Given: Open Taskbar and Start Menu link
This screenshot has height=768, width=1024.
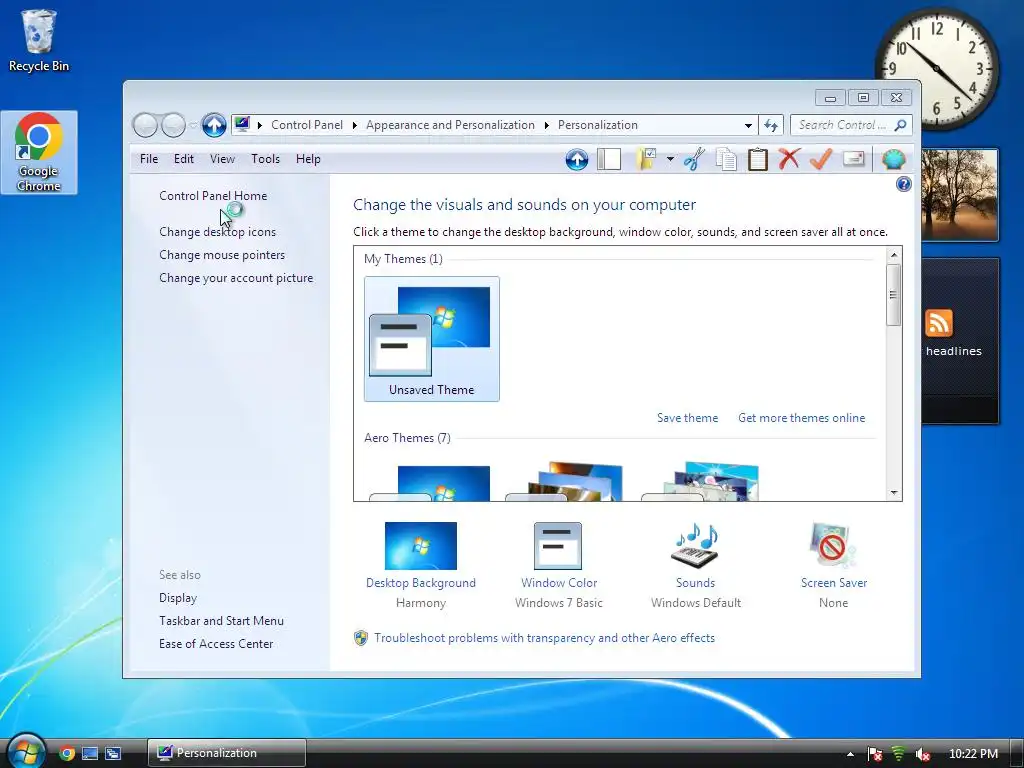Looking at the screenshot, I should point(221,620).
